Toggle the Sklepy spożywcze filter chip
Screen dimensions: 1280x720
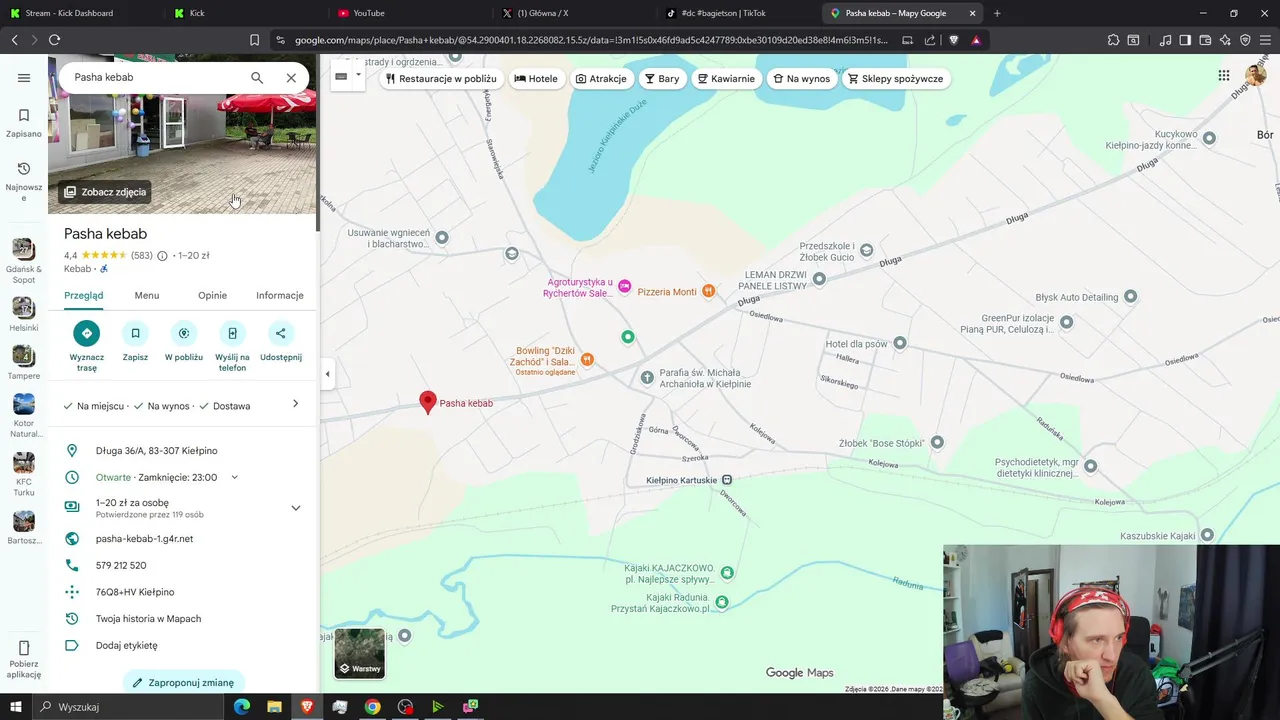[x=896, y=79]
